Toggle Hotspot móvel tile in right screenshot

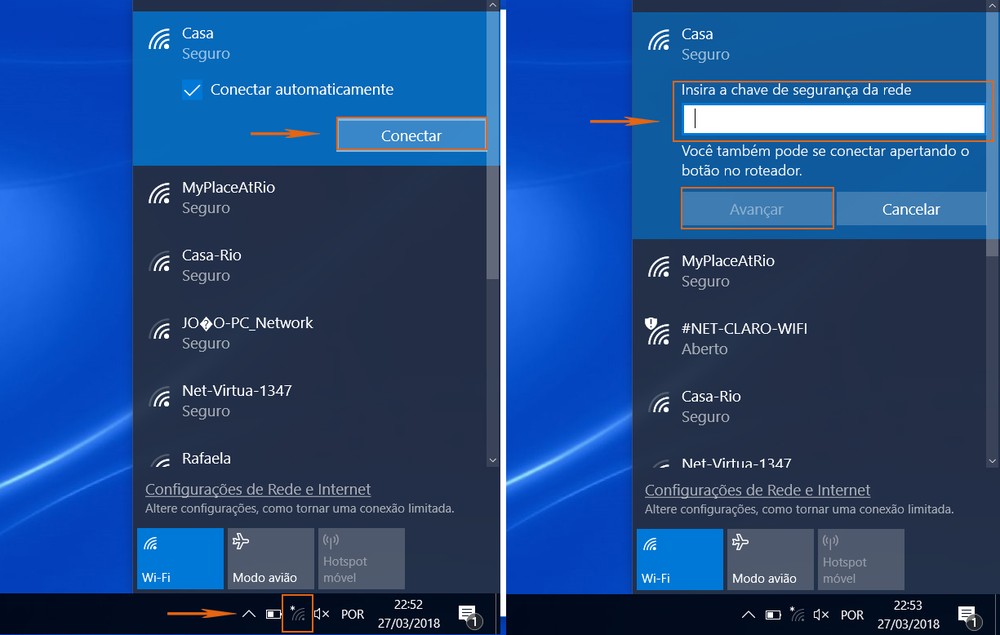click(860, 559)
